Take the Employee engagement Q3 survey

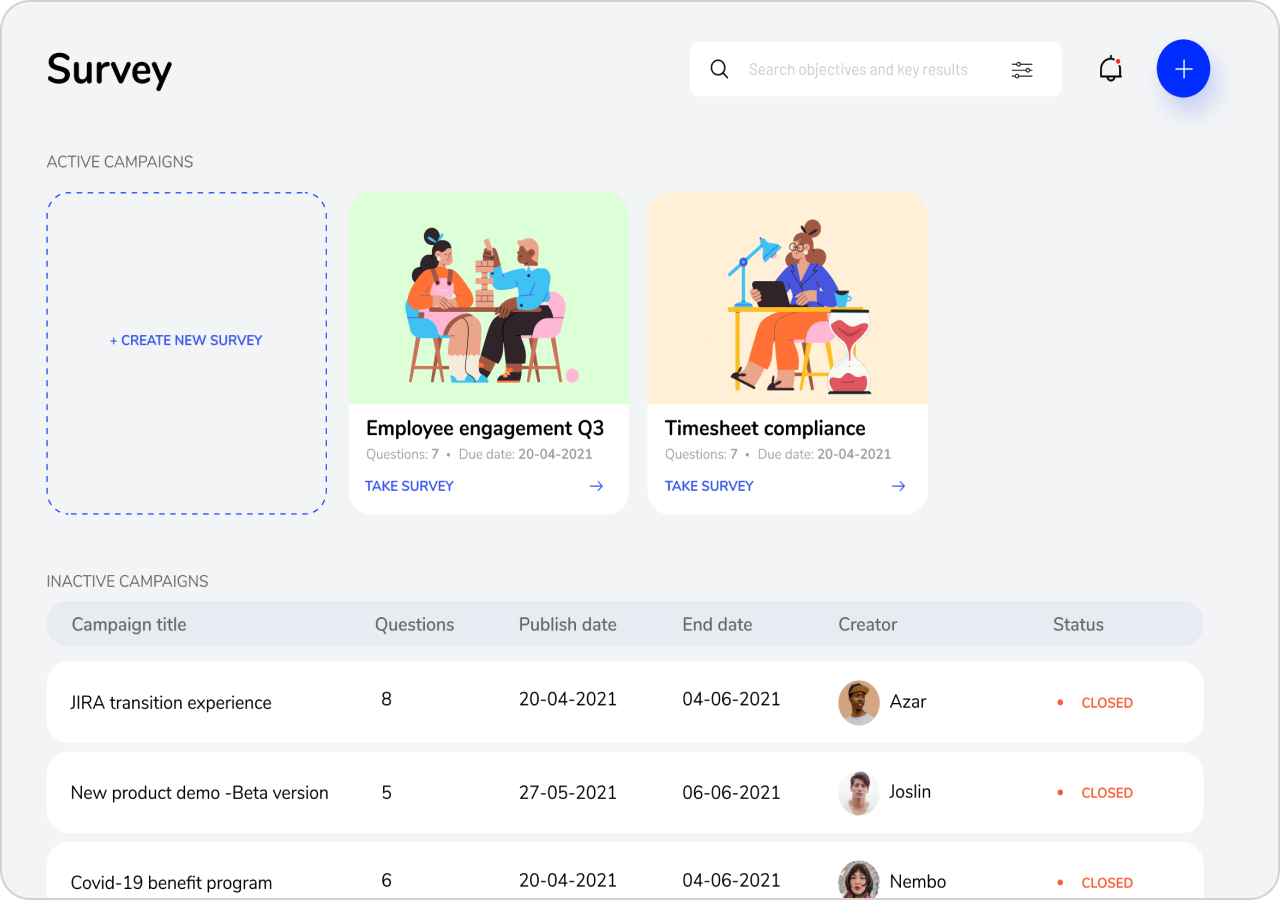pyautogui.click(x=409, y=486)
